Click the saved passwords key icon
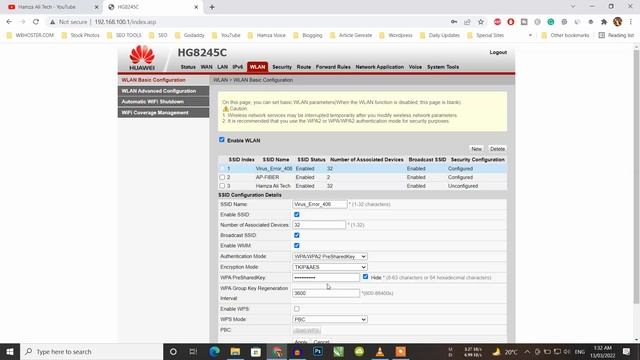The height and width of the screenshot is (360, 640). tap(454, 22)
